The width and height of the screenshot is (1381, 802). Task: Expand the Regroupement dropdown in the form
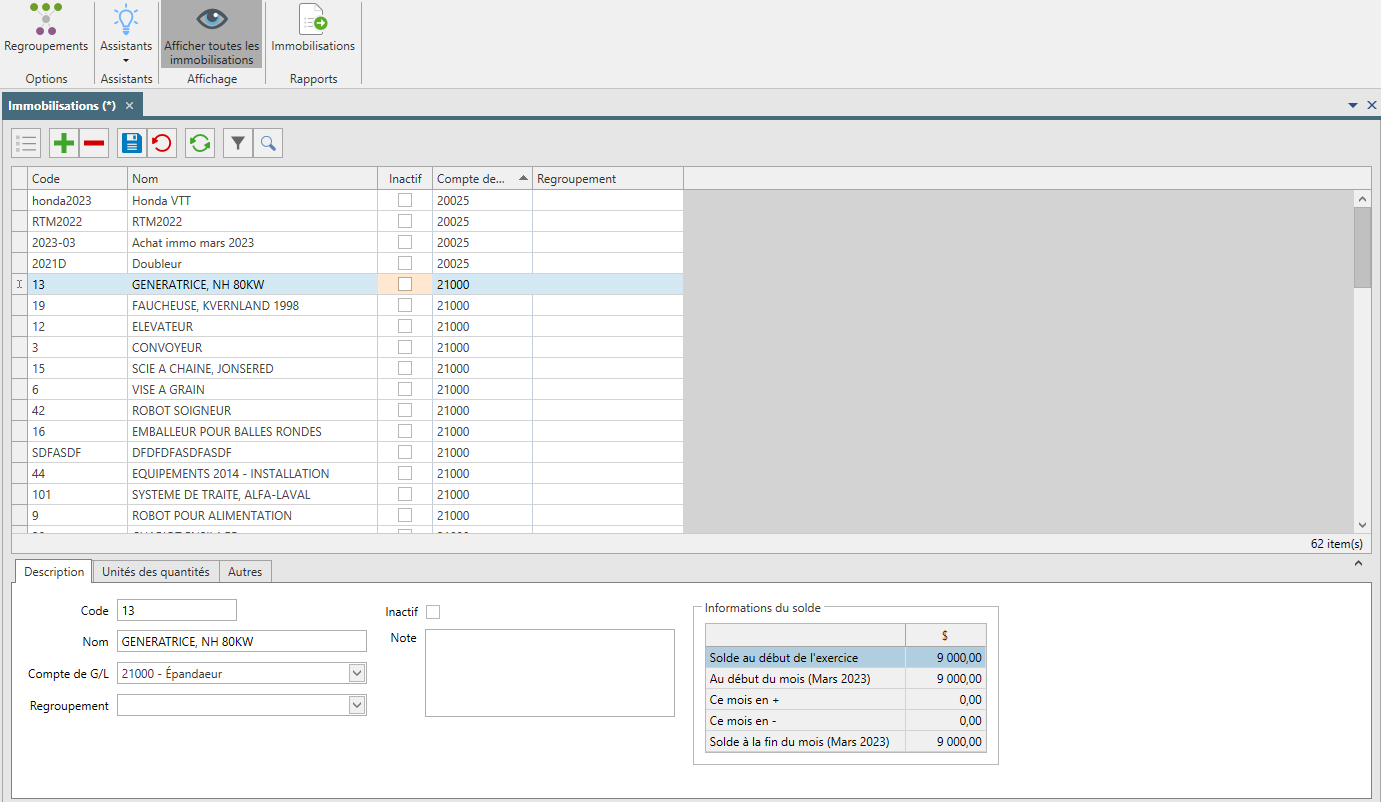(x=357, y=705)
